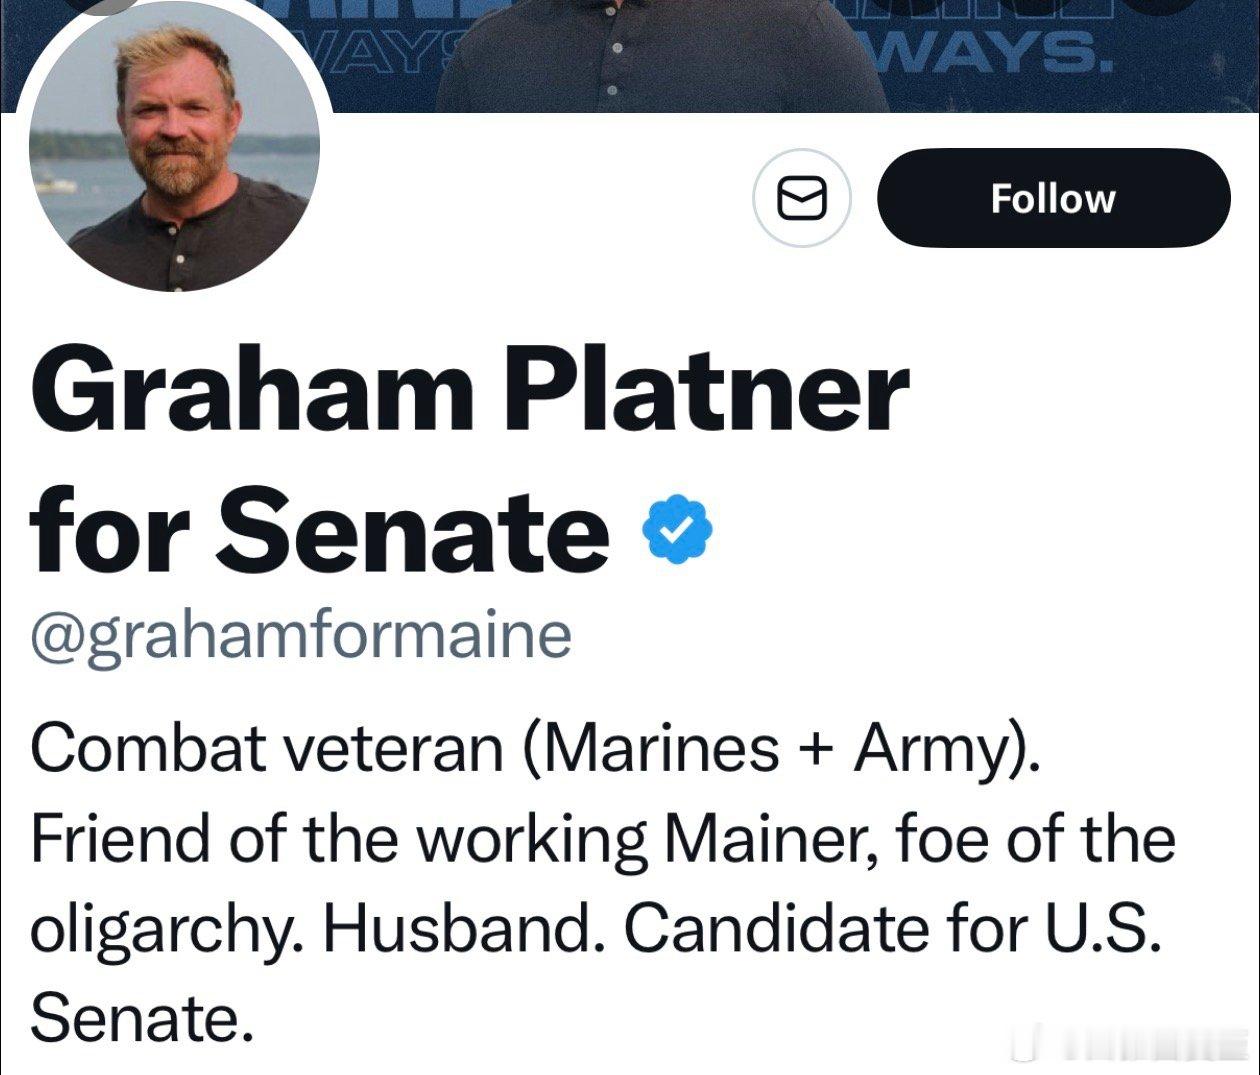Open direct message via envelope icon

coord(801,198)
